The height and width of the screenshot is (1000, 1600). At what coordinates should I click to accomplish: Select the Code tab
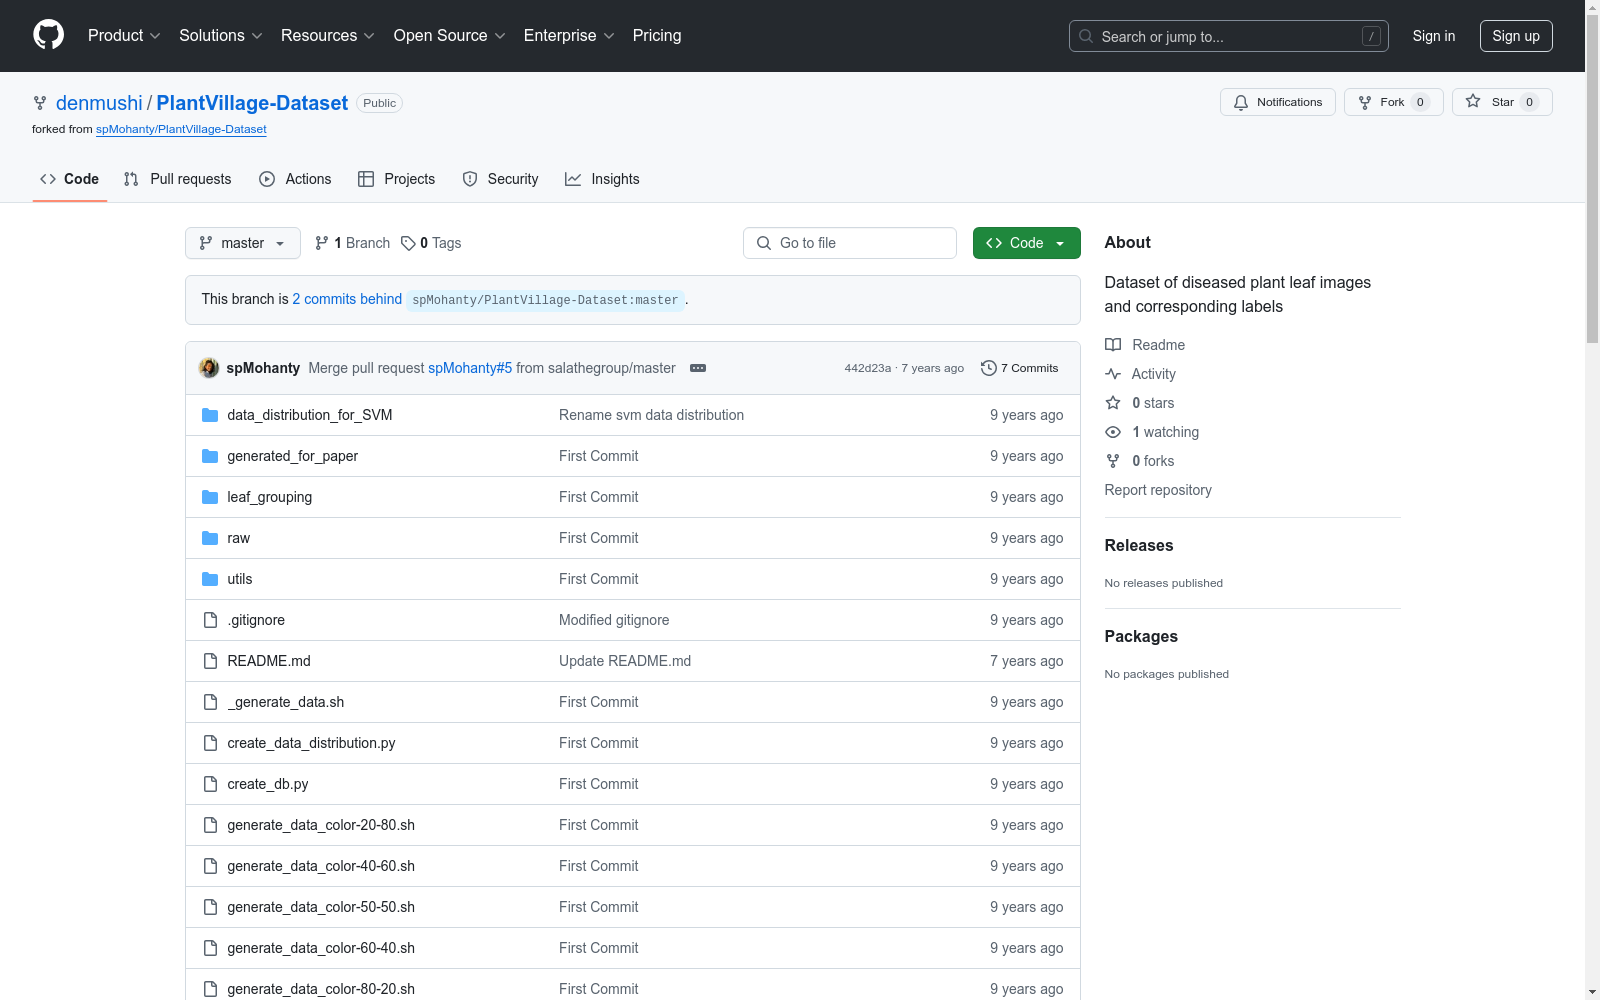tap(70, 179)
